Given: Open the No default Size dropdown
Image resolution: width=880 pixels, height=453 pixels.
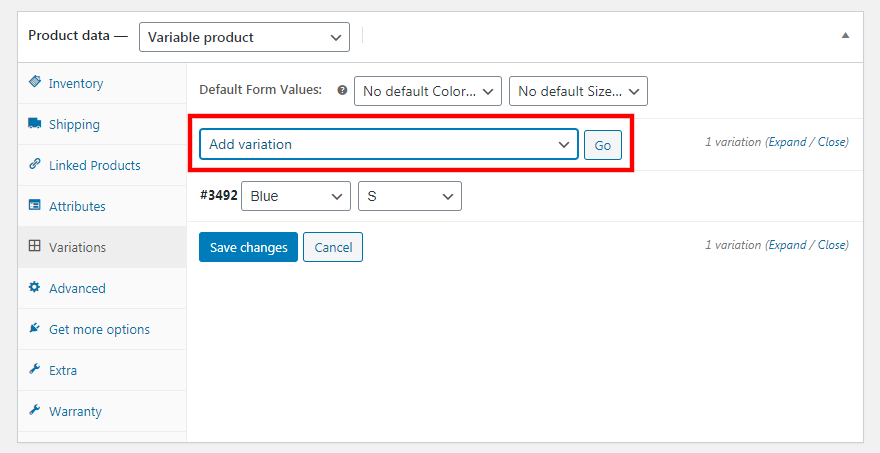Looking at the screenshot, I should coord(578,91).
